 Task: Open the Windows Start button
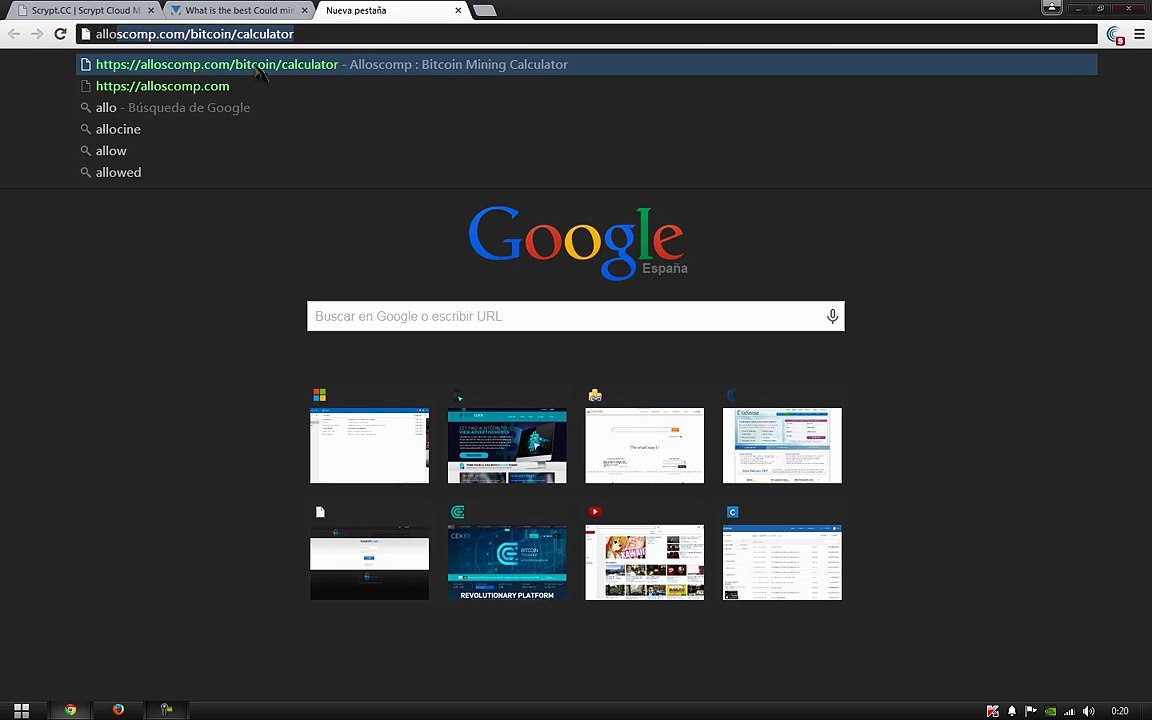coord(21,710)
